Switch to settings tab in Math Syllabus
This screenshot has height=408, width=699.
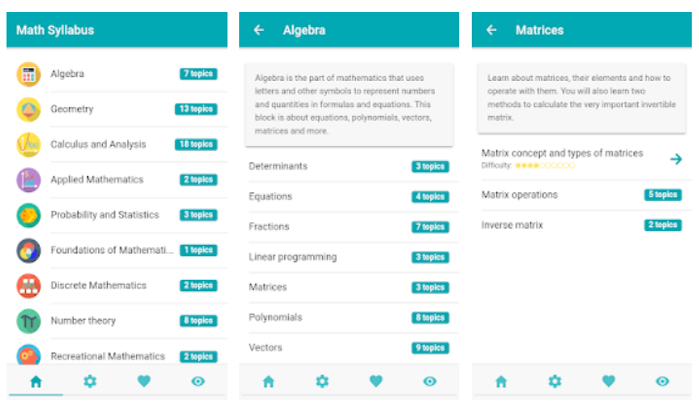(90, 381)
